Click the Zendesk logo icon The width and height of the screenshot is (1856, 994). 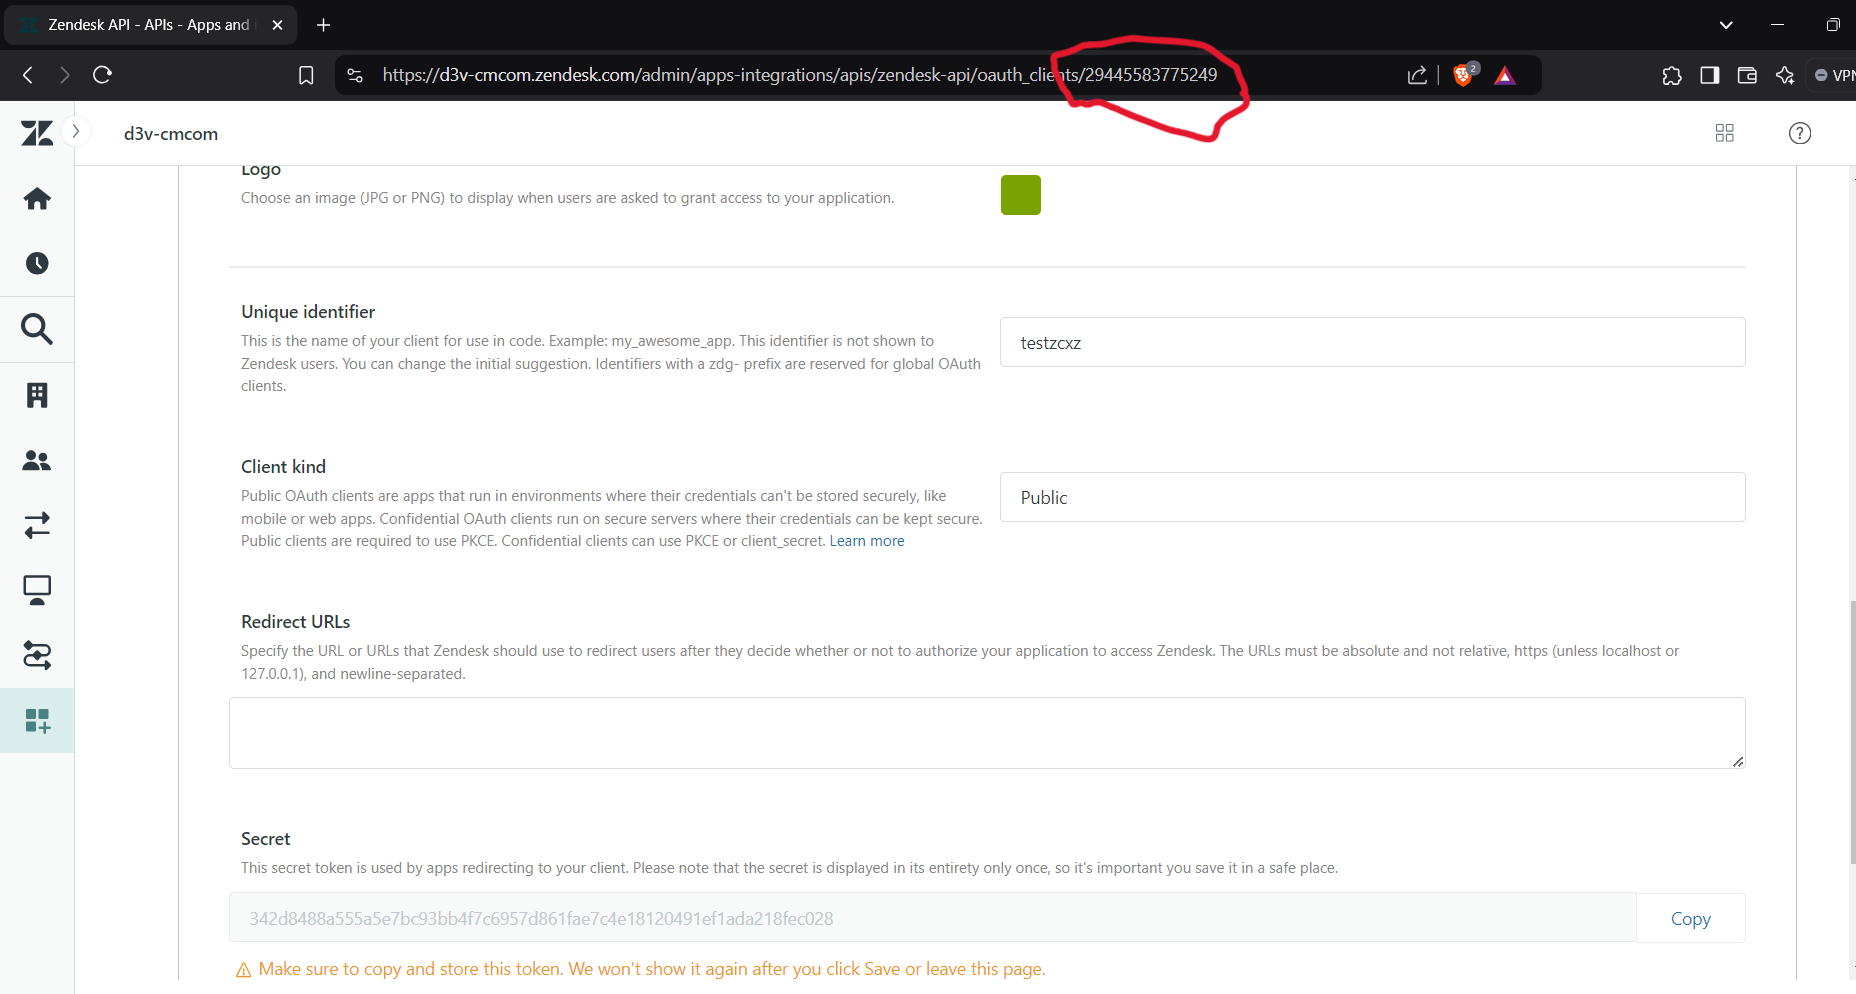click(x=37, y=133)
